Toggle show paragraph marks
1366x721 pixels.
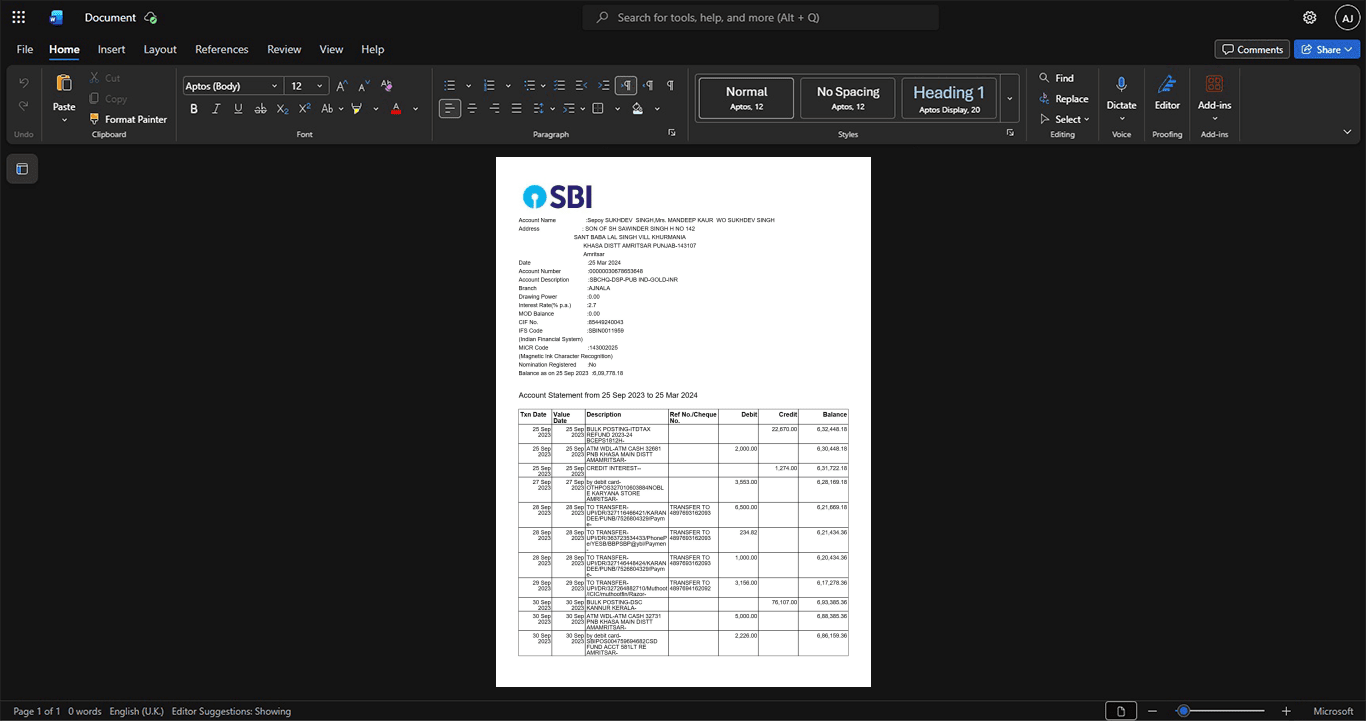(670, 86)
